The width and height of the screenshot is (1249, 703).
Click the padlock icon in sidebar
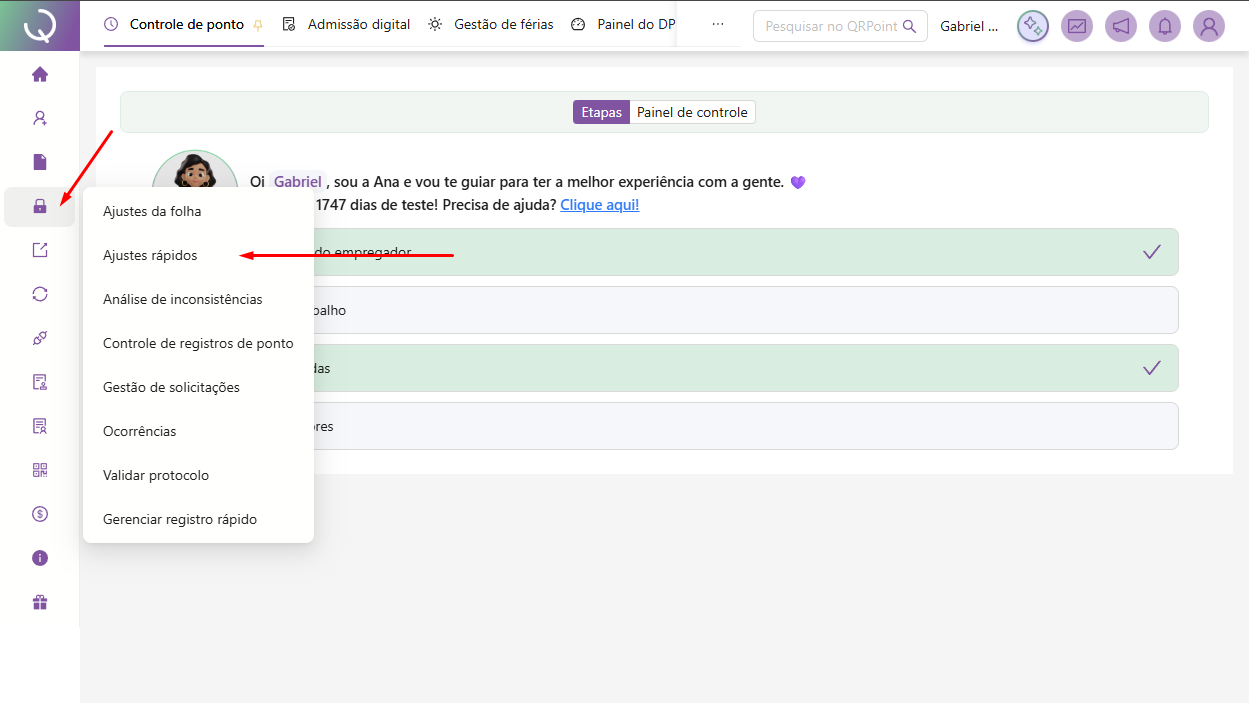[40, 206]
